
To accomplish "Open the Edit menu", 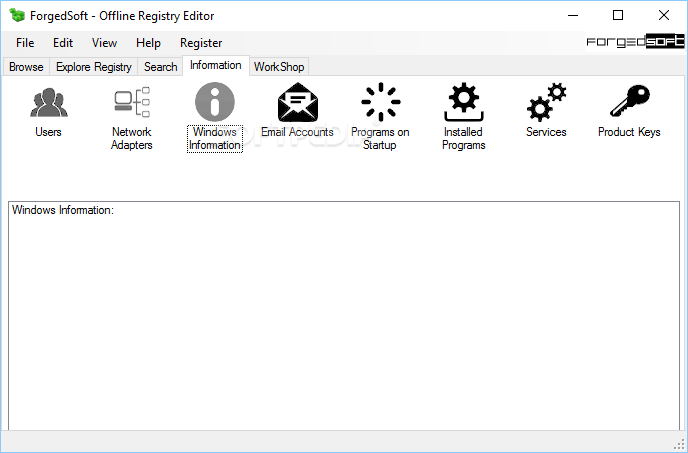I will point(63,43).
